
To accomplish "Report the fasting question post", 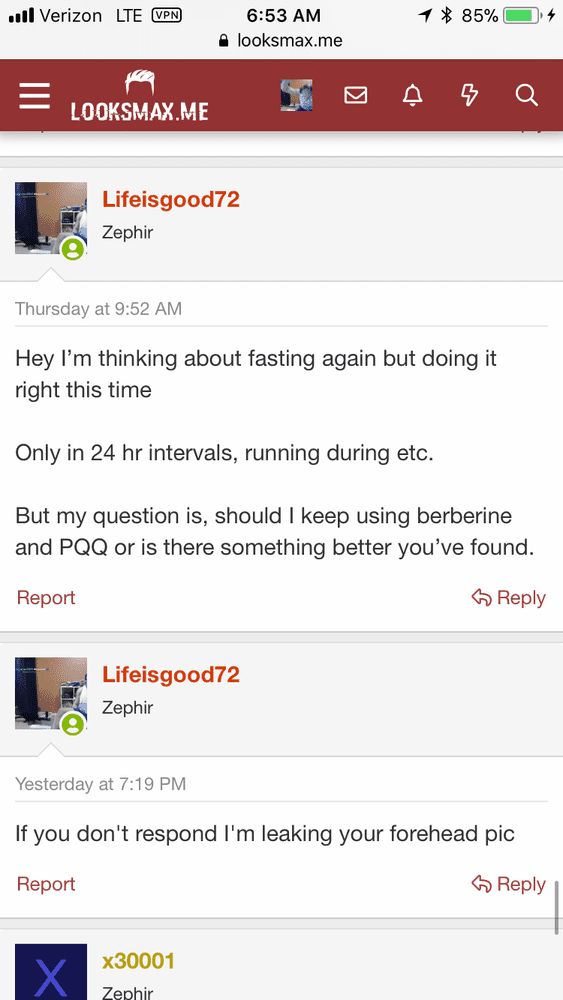I will (x=46, y=598).
